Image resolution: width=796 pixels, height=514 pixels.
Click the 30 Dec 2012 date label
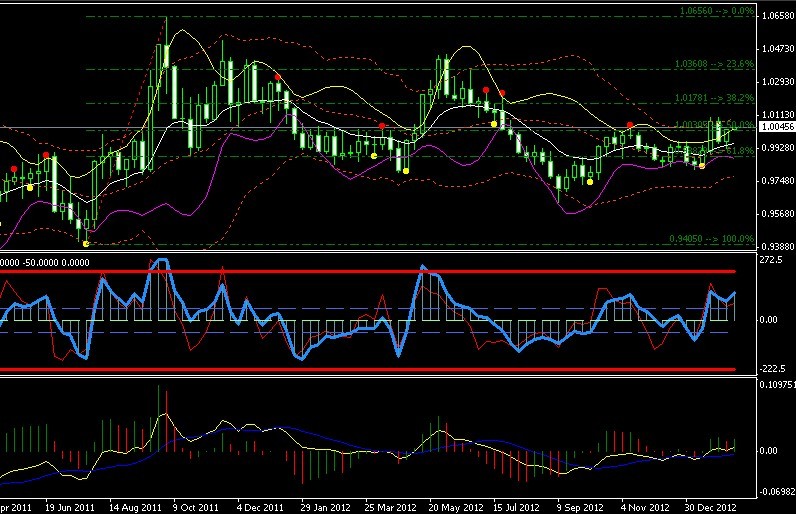[710, 507]
